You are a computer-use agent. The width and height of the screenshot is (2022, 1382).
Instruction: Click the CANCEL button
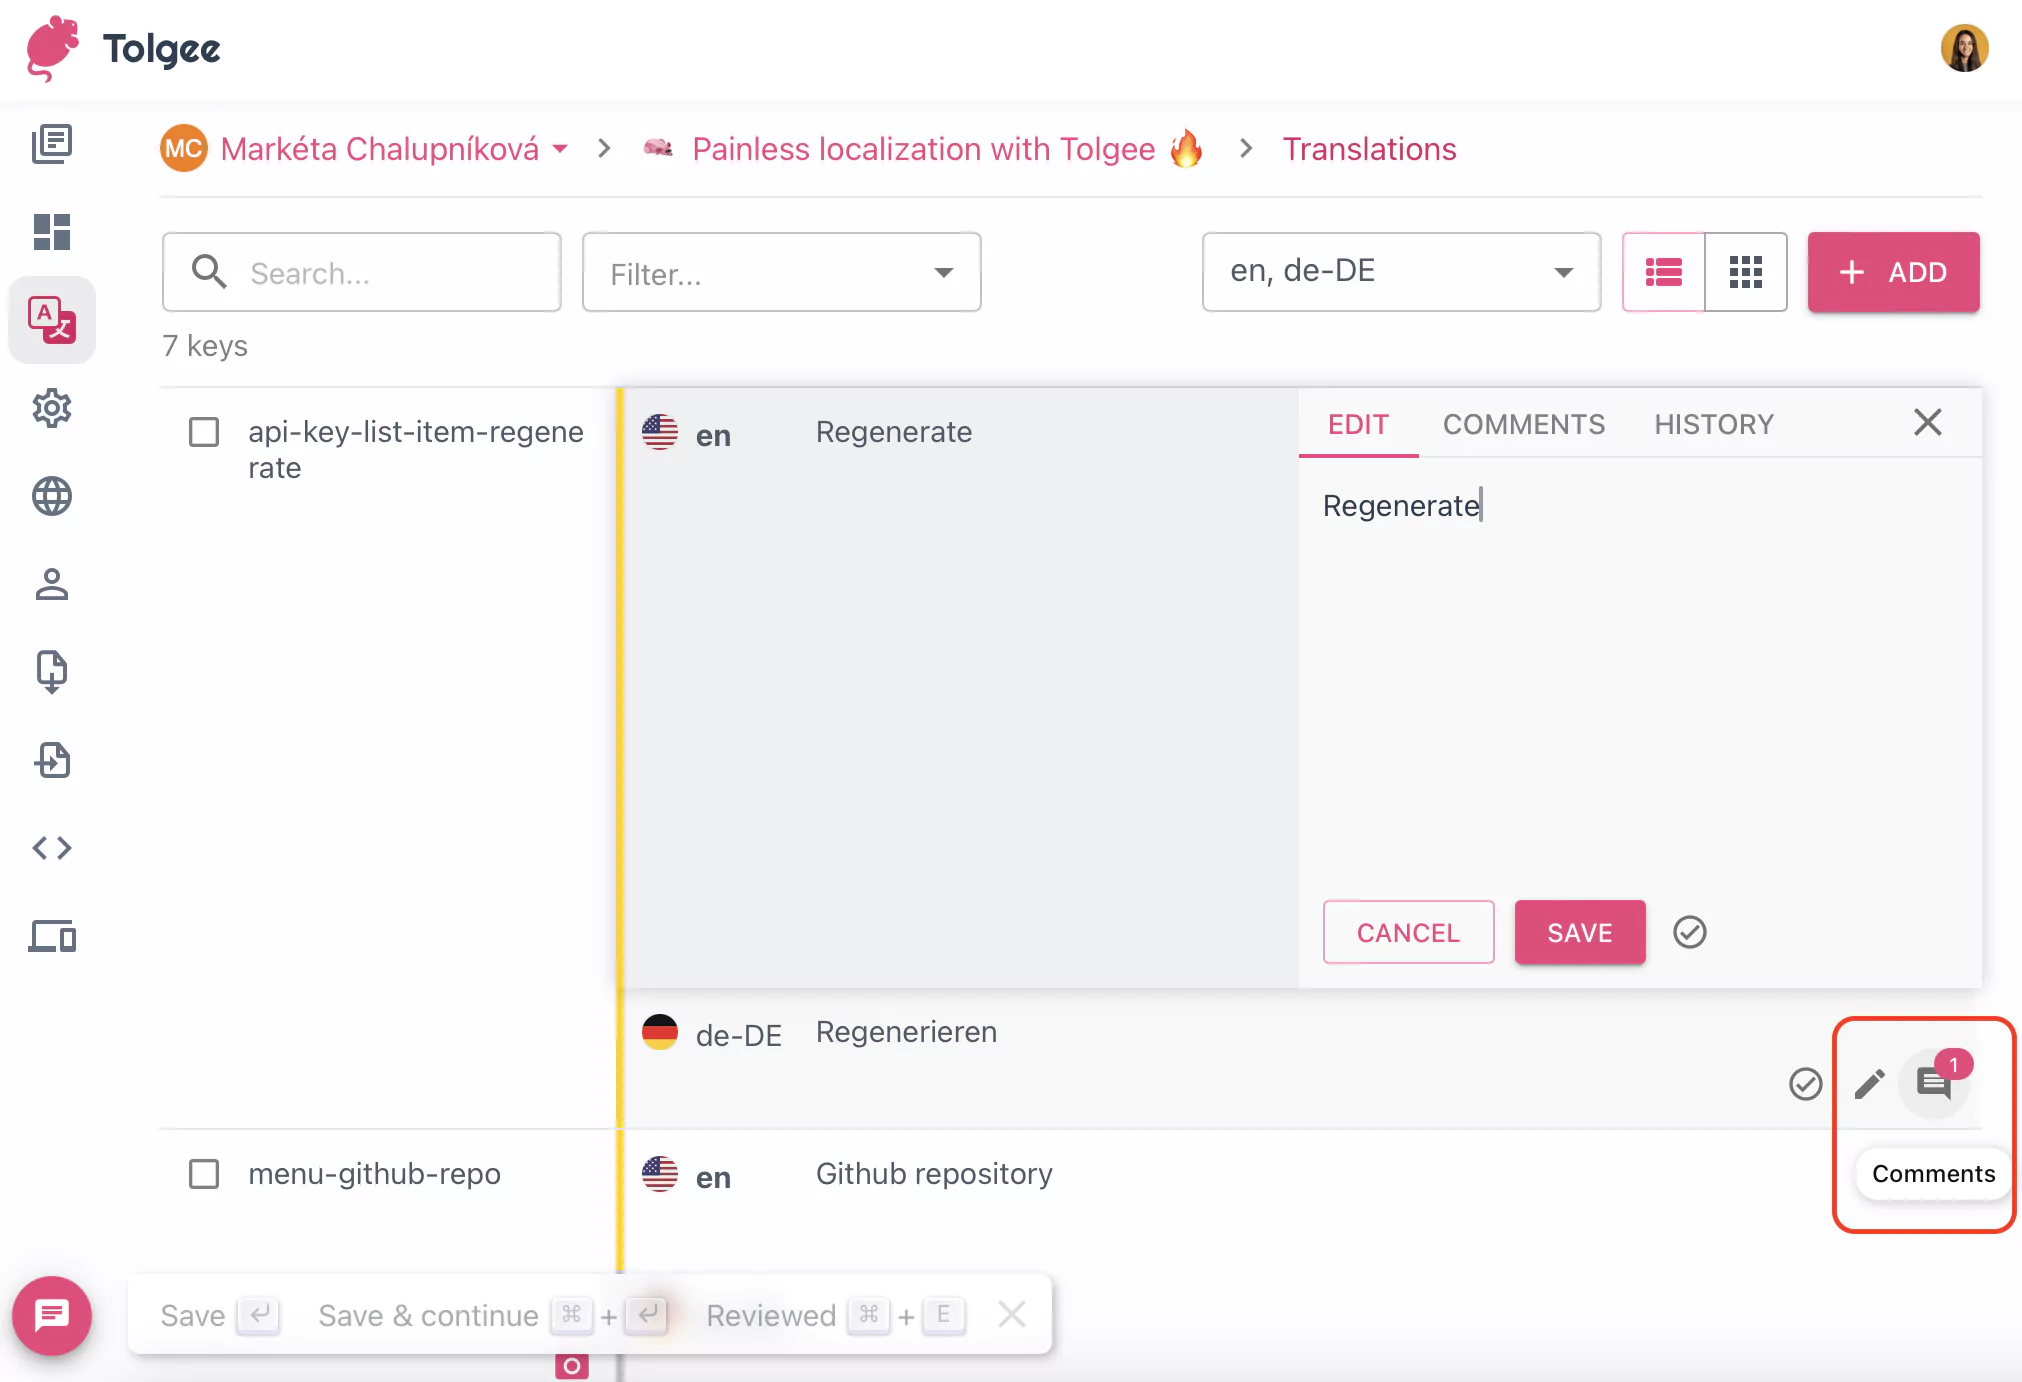click(1408, 932)
